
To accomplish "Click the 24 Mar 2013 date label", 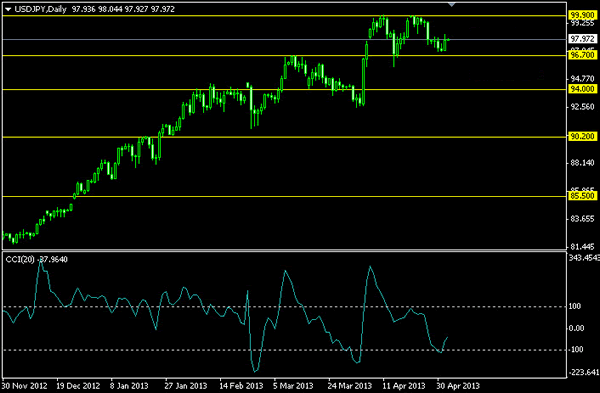I will 350,386.
